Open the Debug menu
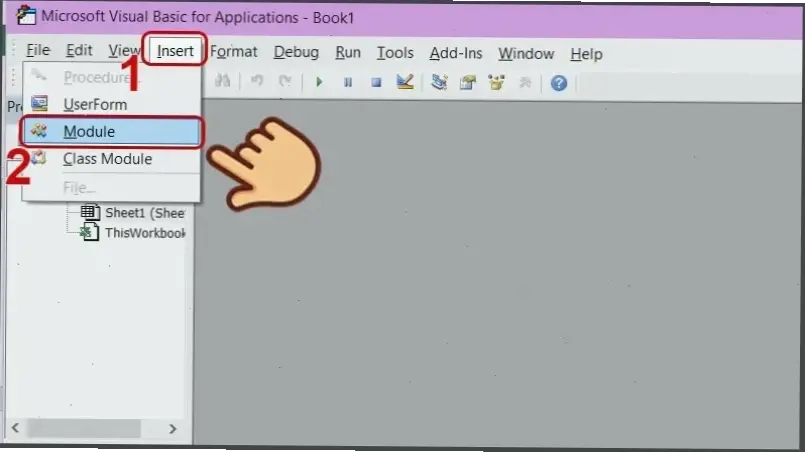Image resolution: width=805 pixels, height=452 pixels. pos(296,52)
